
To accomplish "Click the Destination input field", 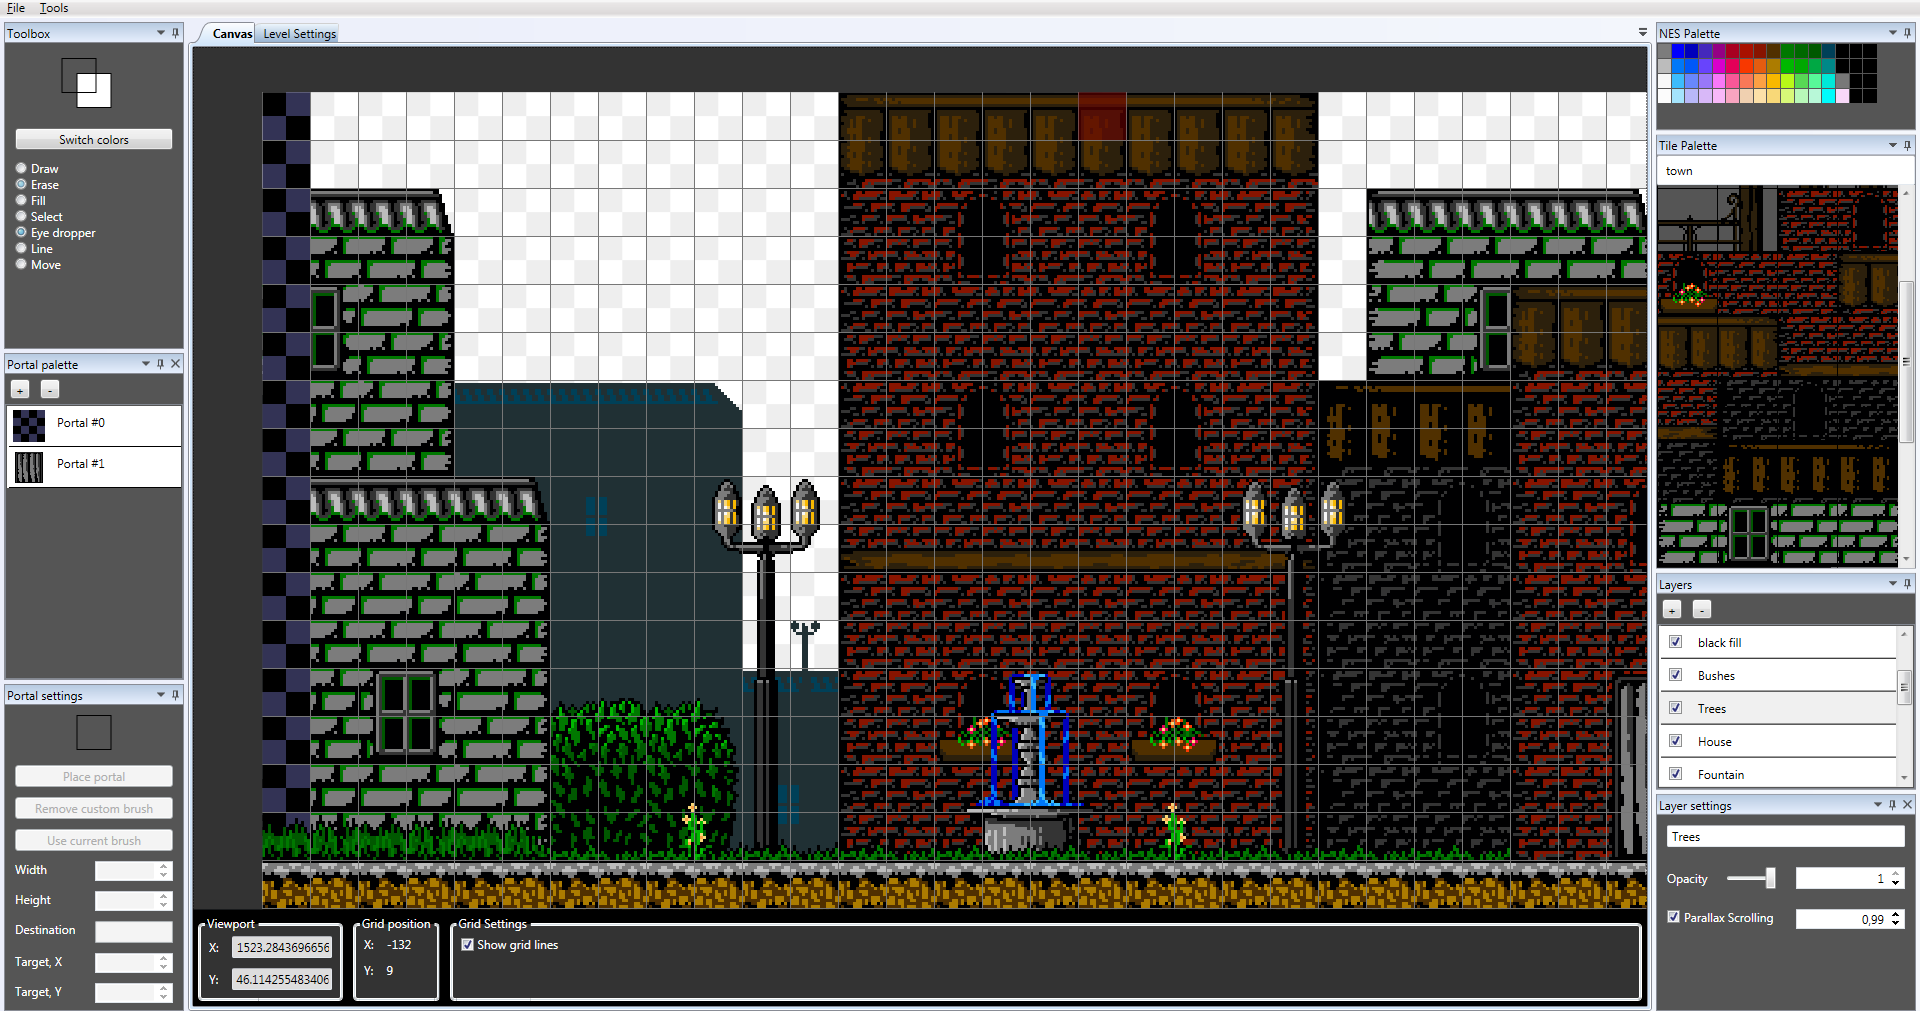I will (134, 931).
